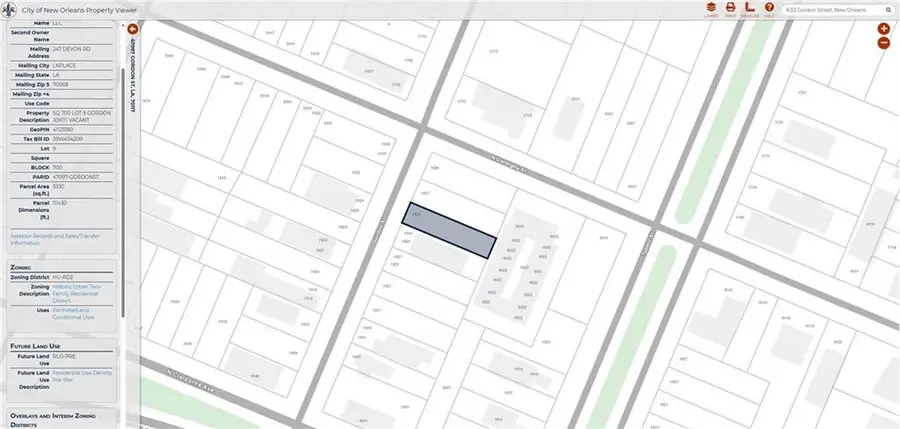Click the Future Land Use section header
The image size is (900, 429).
(x=35, y=346)
